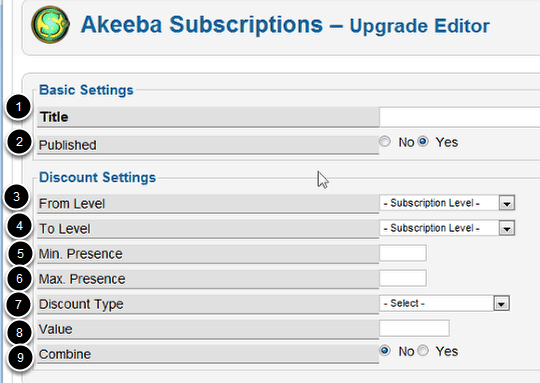Open the To Level subscription dropdown
This screenshot has width=540, height=383.
click(x=447, y=228)
